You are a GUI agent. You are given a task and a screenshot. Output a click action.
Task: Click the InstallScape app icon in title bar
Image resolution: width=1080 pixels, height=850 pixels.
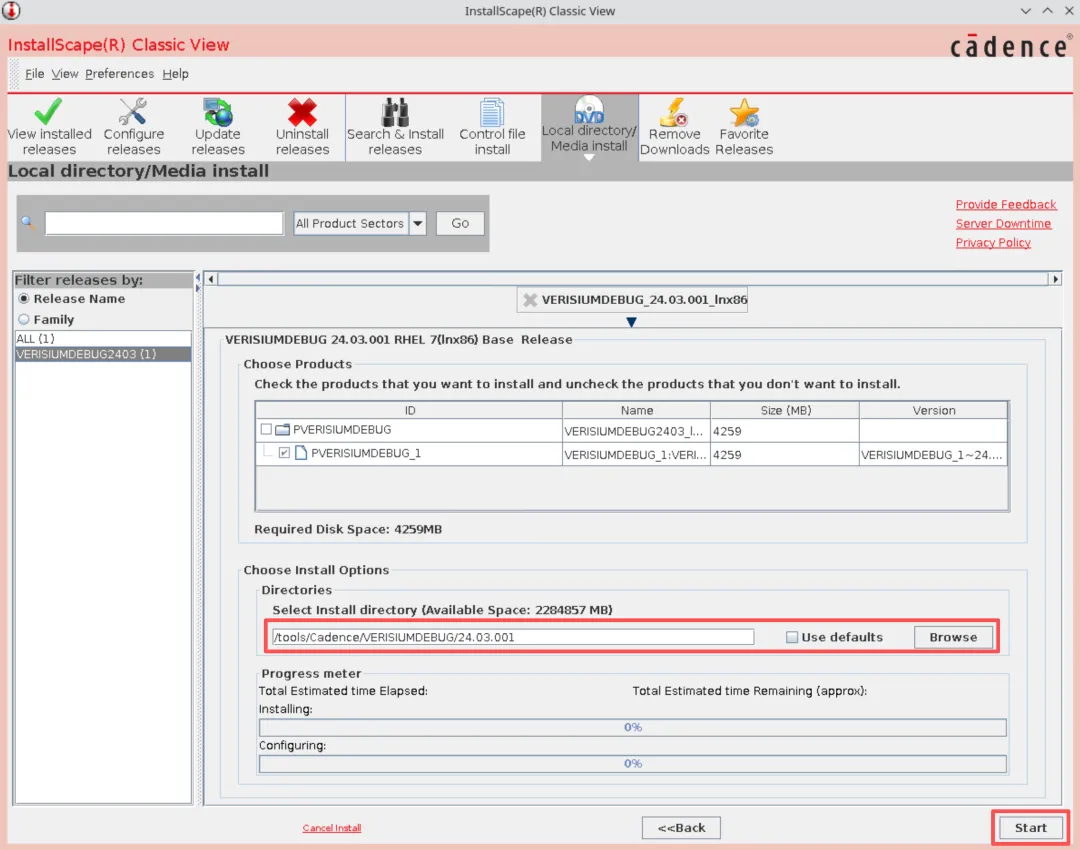pyautogui.click(x=11, y=10)
